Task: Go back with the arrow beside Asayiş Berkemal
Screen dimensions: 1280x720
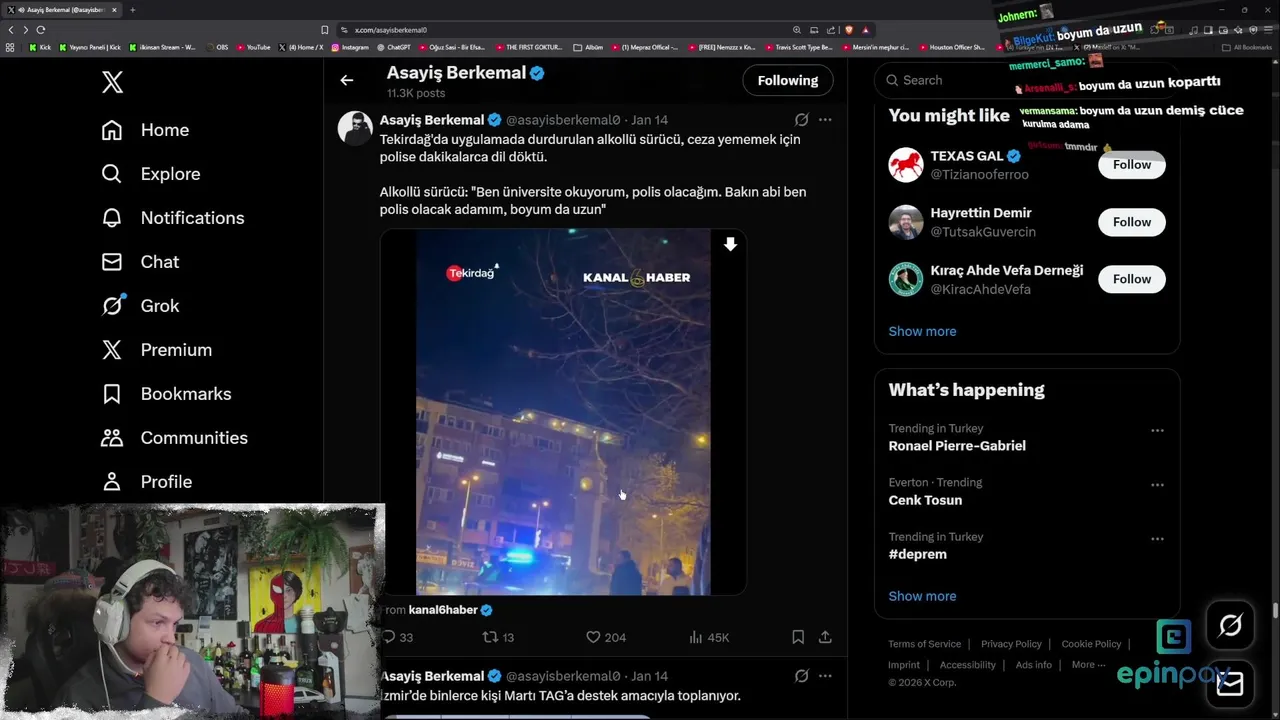Action: pyautogui.click(x=347, y=80)
